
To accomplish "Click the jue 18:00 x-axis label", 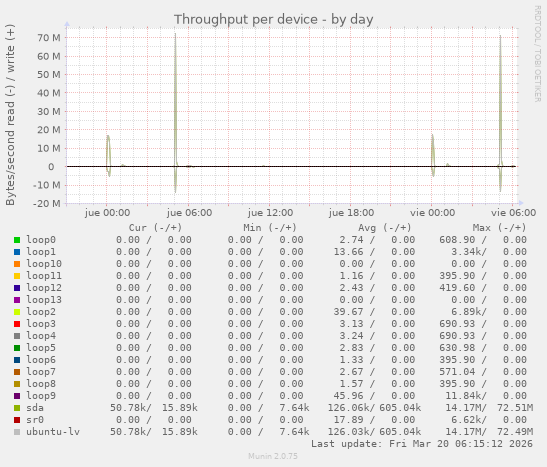I will point(351,213).
